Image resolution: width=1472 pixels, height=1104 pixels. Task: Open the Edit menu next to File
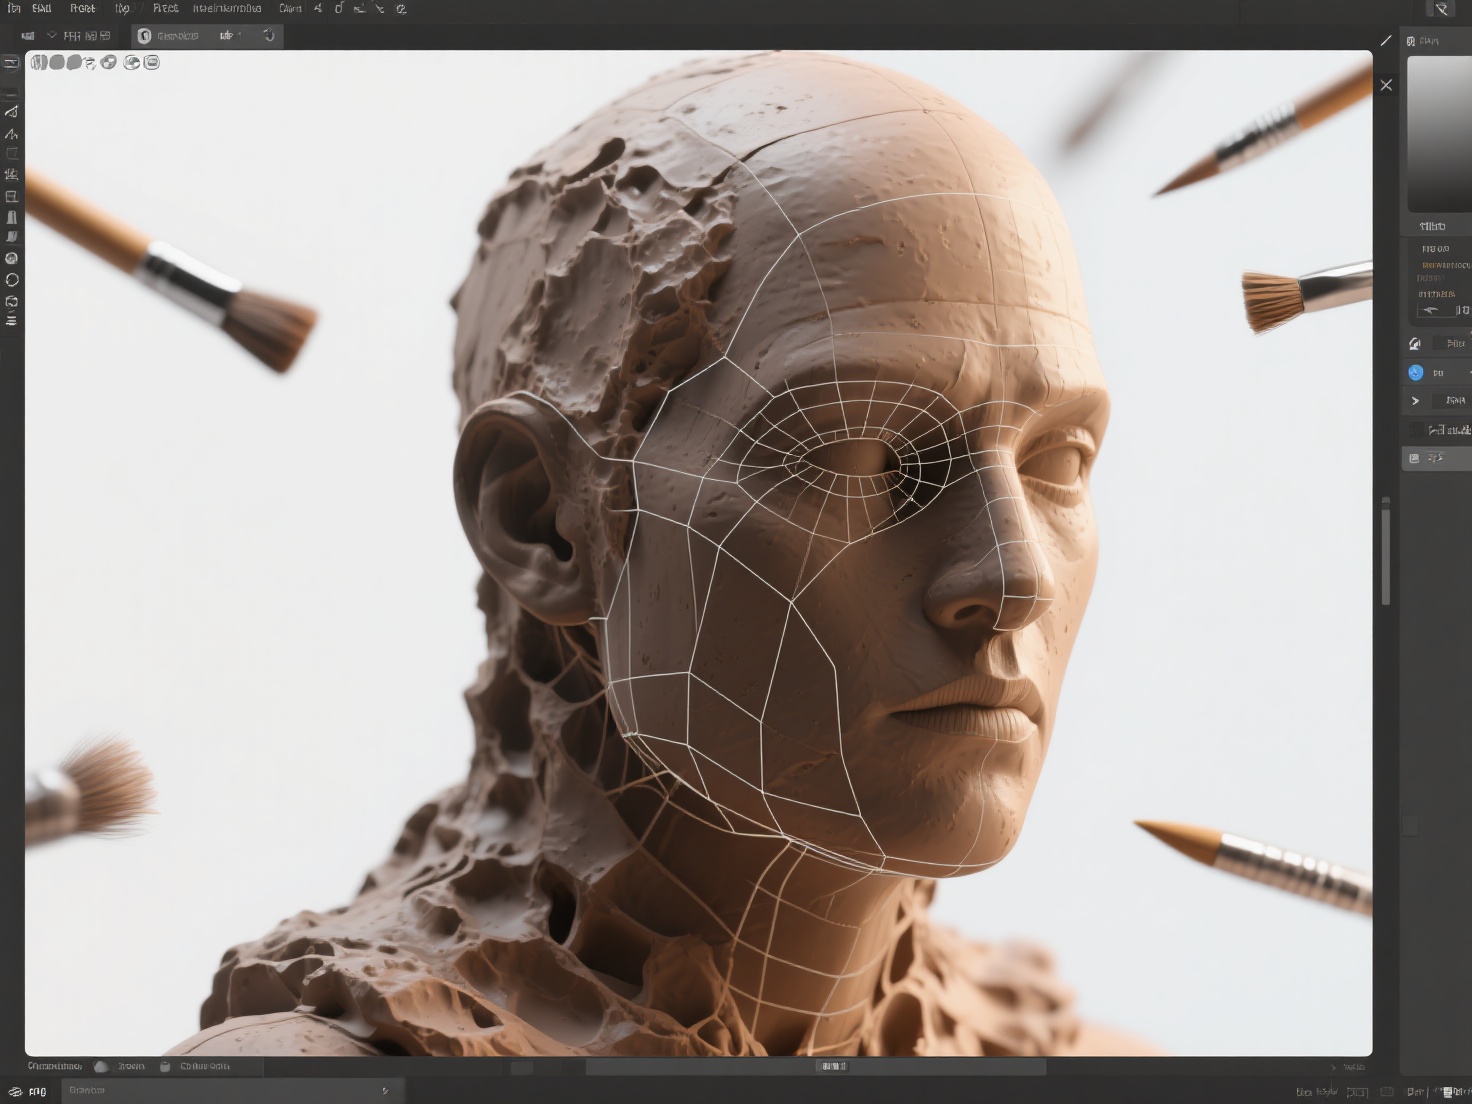pos(42,8)
